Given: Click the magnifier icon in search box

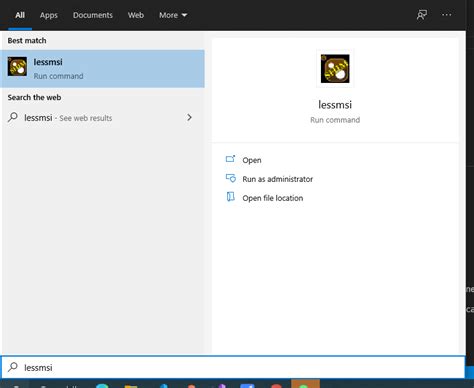Looking at the screenshot, I should [x=13, y=367].
